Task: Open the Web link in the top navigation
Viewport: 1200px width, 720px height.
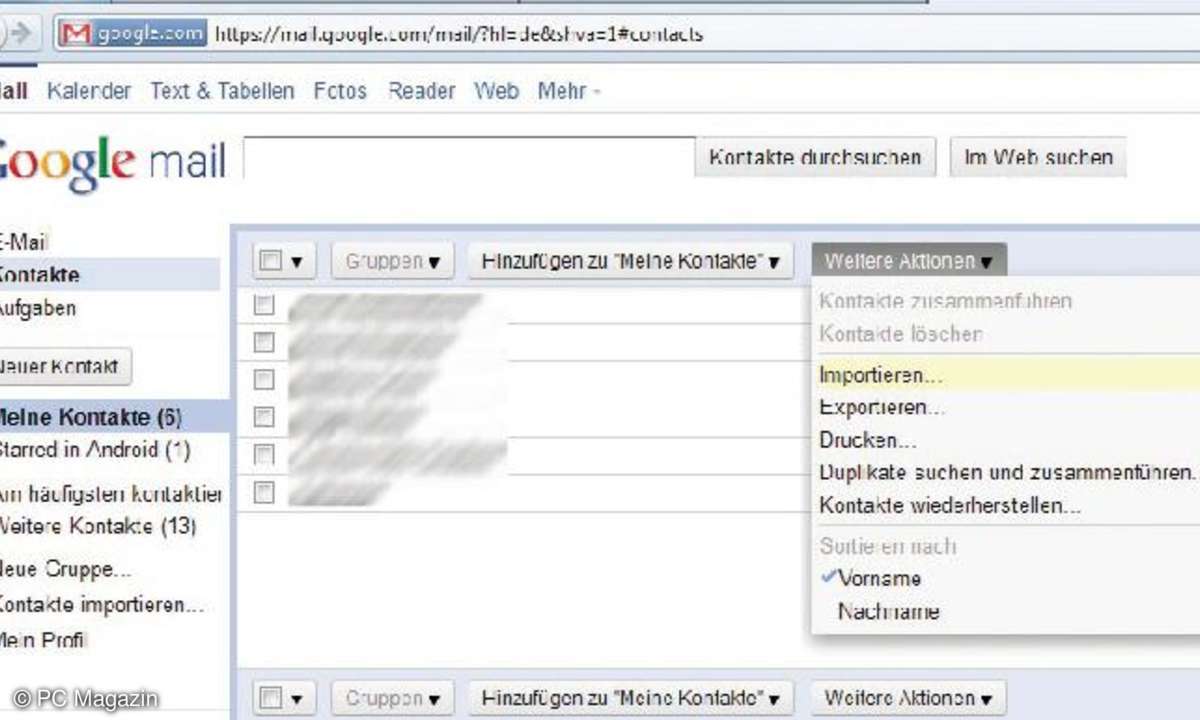Action: (x=497, y=91)
